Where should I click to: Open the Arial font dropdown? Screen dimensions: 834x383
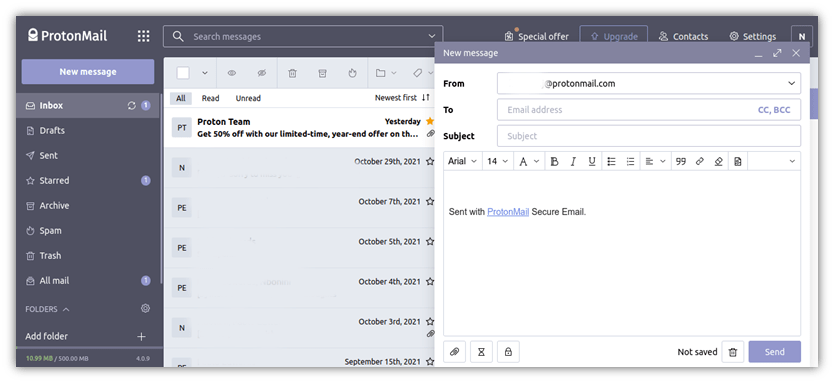pyautogui.click(x=463, y=161)
